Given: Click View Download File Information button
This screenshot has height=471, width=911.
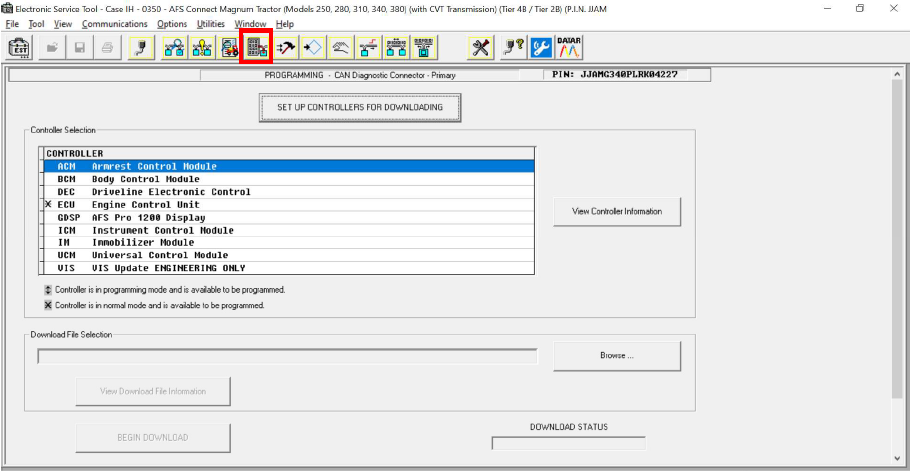Looking at the screenshot, I should tap(153, 391).
